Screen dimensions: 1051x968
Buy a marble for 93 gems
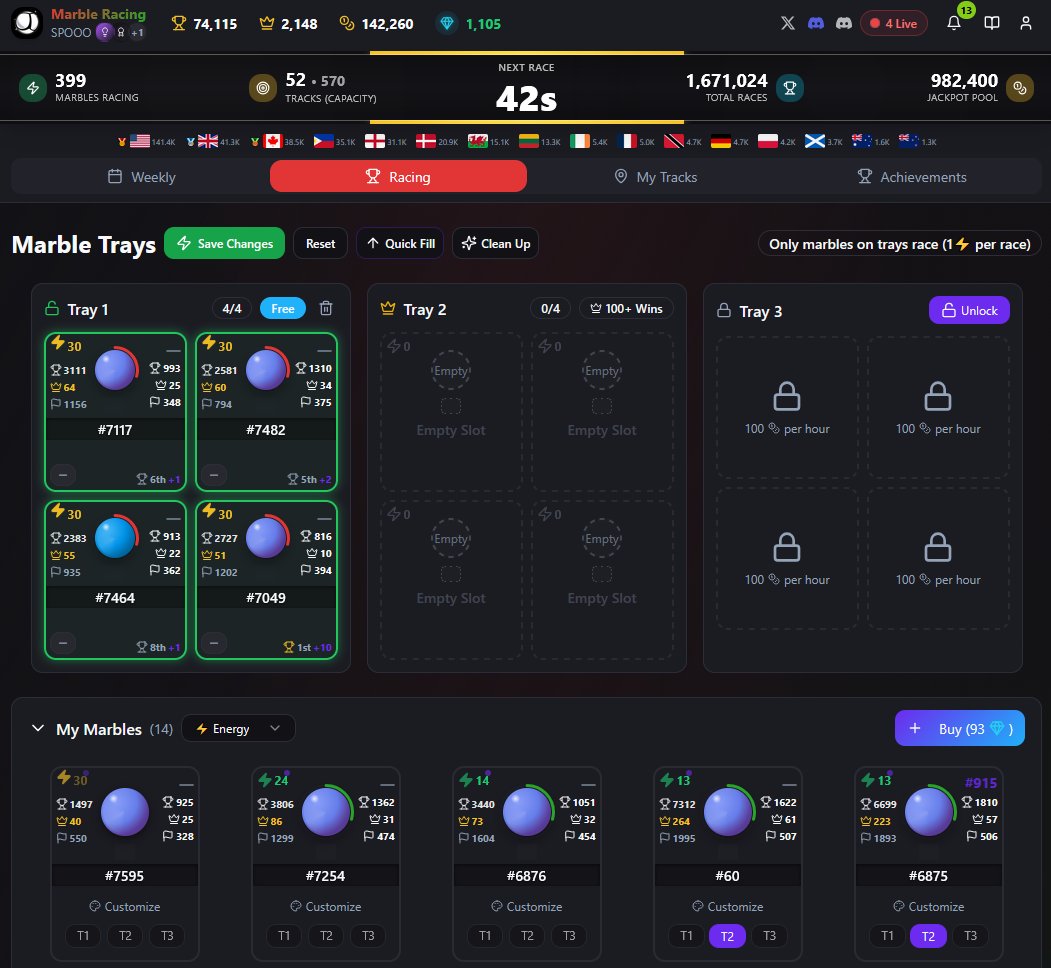[x=960, y=728]
